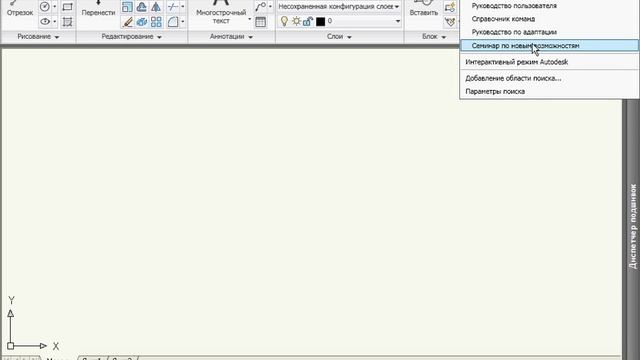This screenshot has width=640, height=360.
Task: Open the Fillet tool dropdown arrow
Action: click(x=182, y=21)
